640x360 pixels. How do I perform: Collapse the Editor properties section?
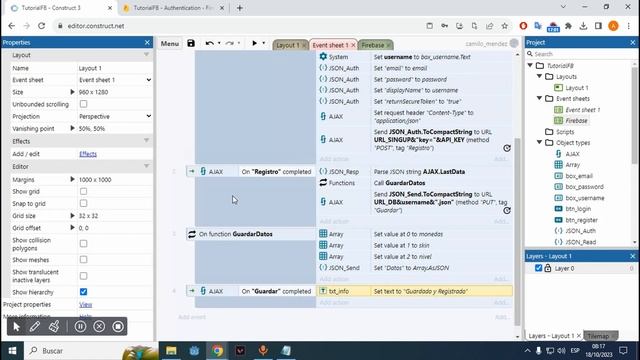[x=146, y=166]
